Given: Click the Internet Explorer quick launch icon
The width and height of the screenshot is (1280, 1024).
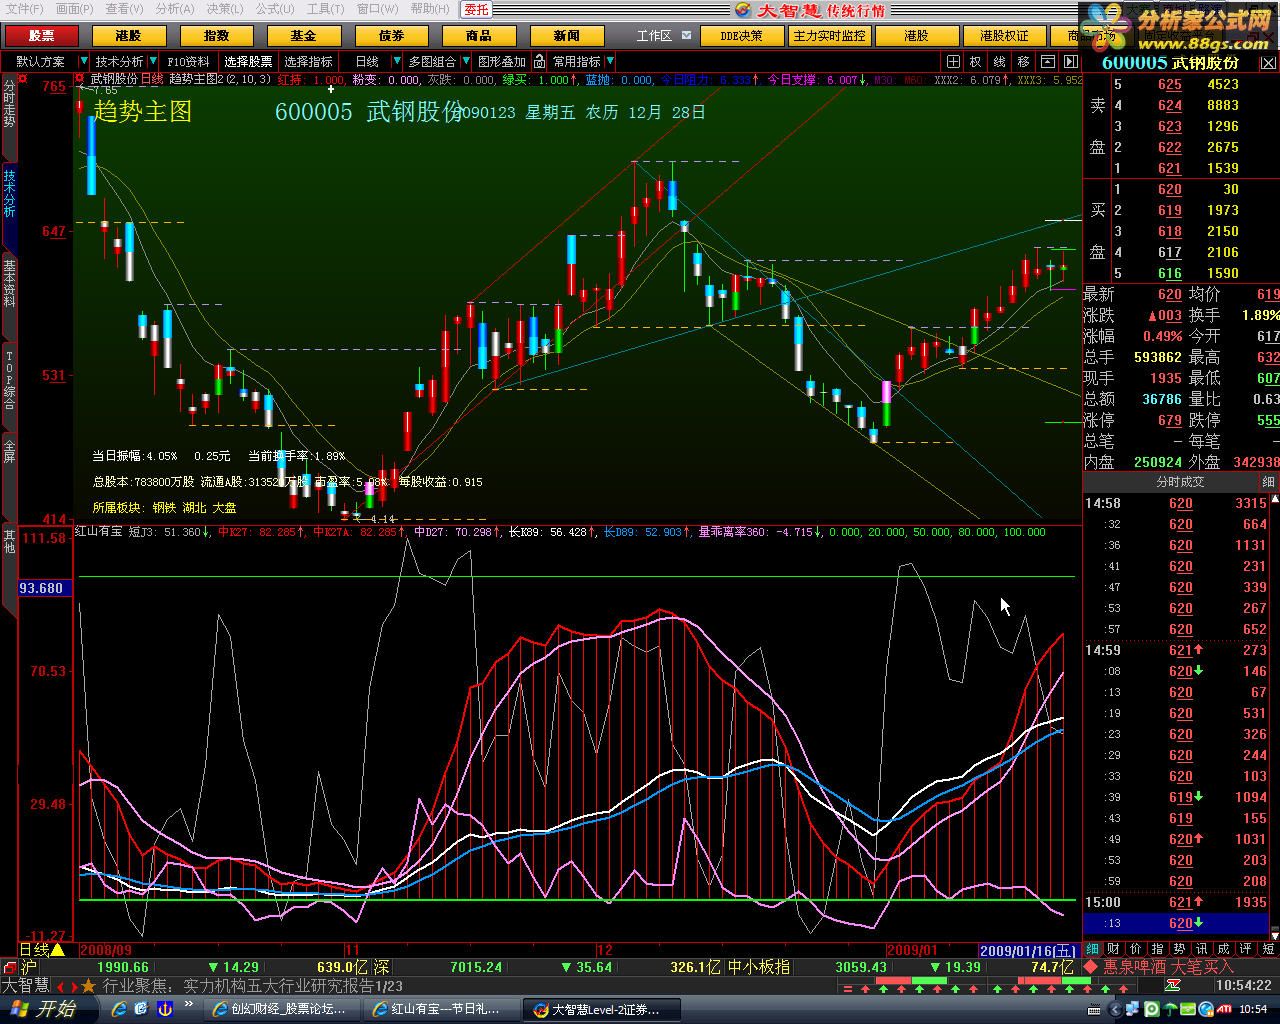Looking at the screenshot, I should point(119,1009).
